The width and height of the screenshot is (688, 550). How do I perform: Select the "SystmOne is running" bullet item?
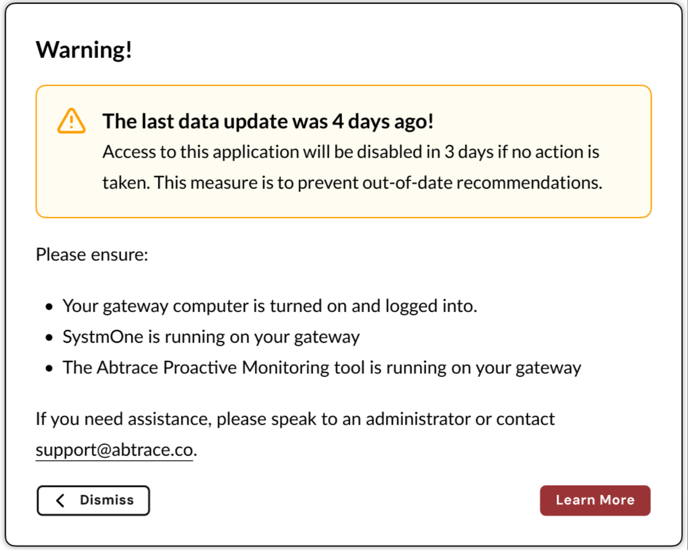210,337
